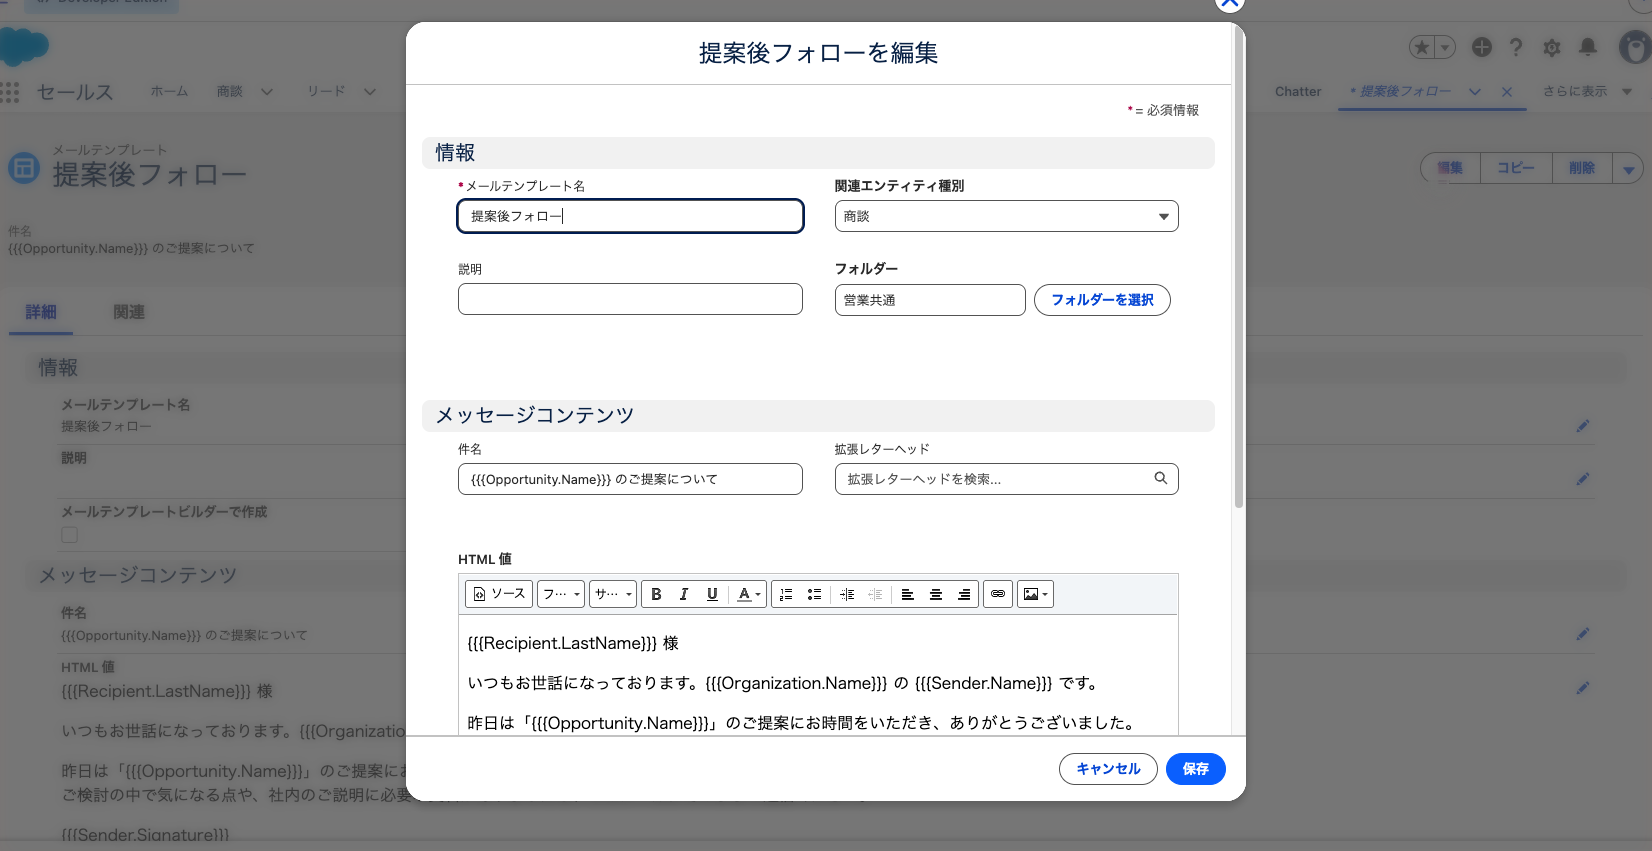Search in 拡張レターヘッド lookup field
Screen dimensions: 1652x851
tap(1006, 479)
